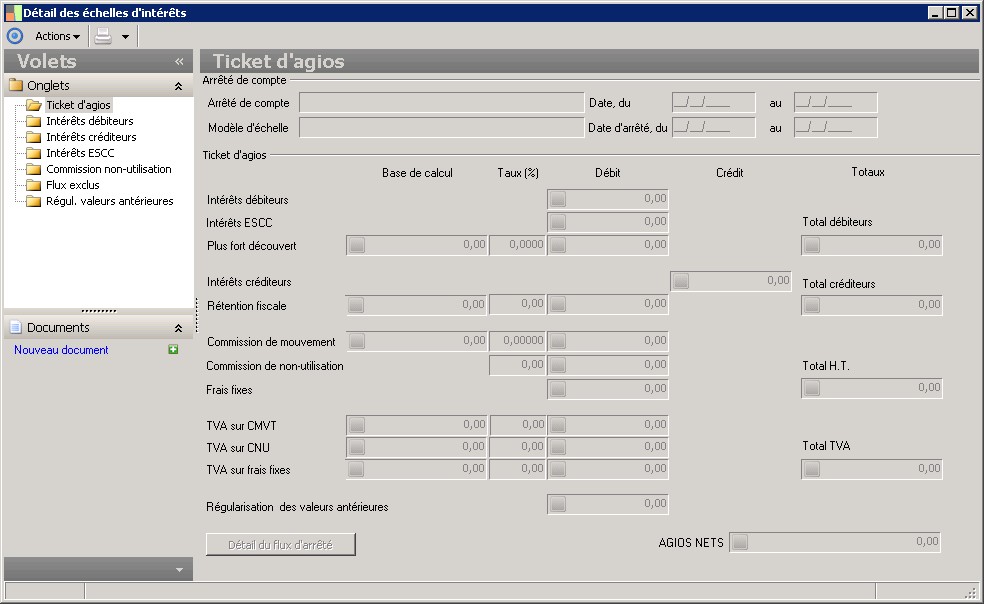Click the Flux exclus folder icon
Image resolution: width=984 pixels, height=604 pixels.
[33, 185]
